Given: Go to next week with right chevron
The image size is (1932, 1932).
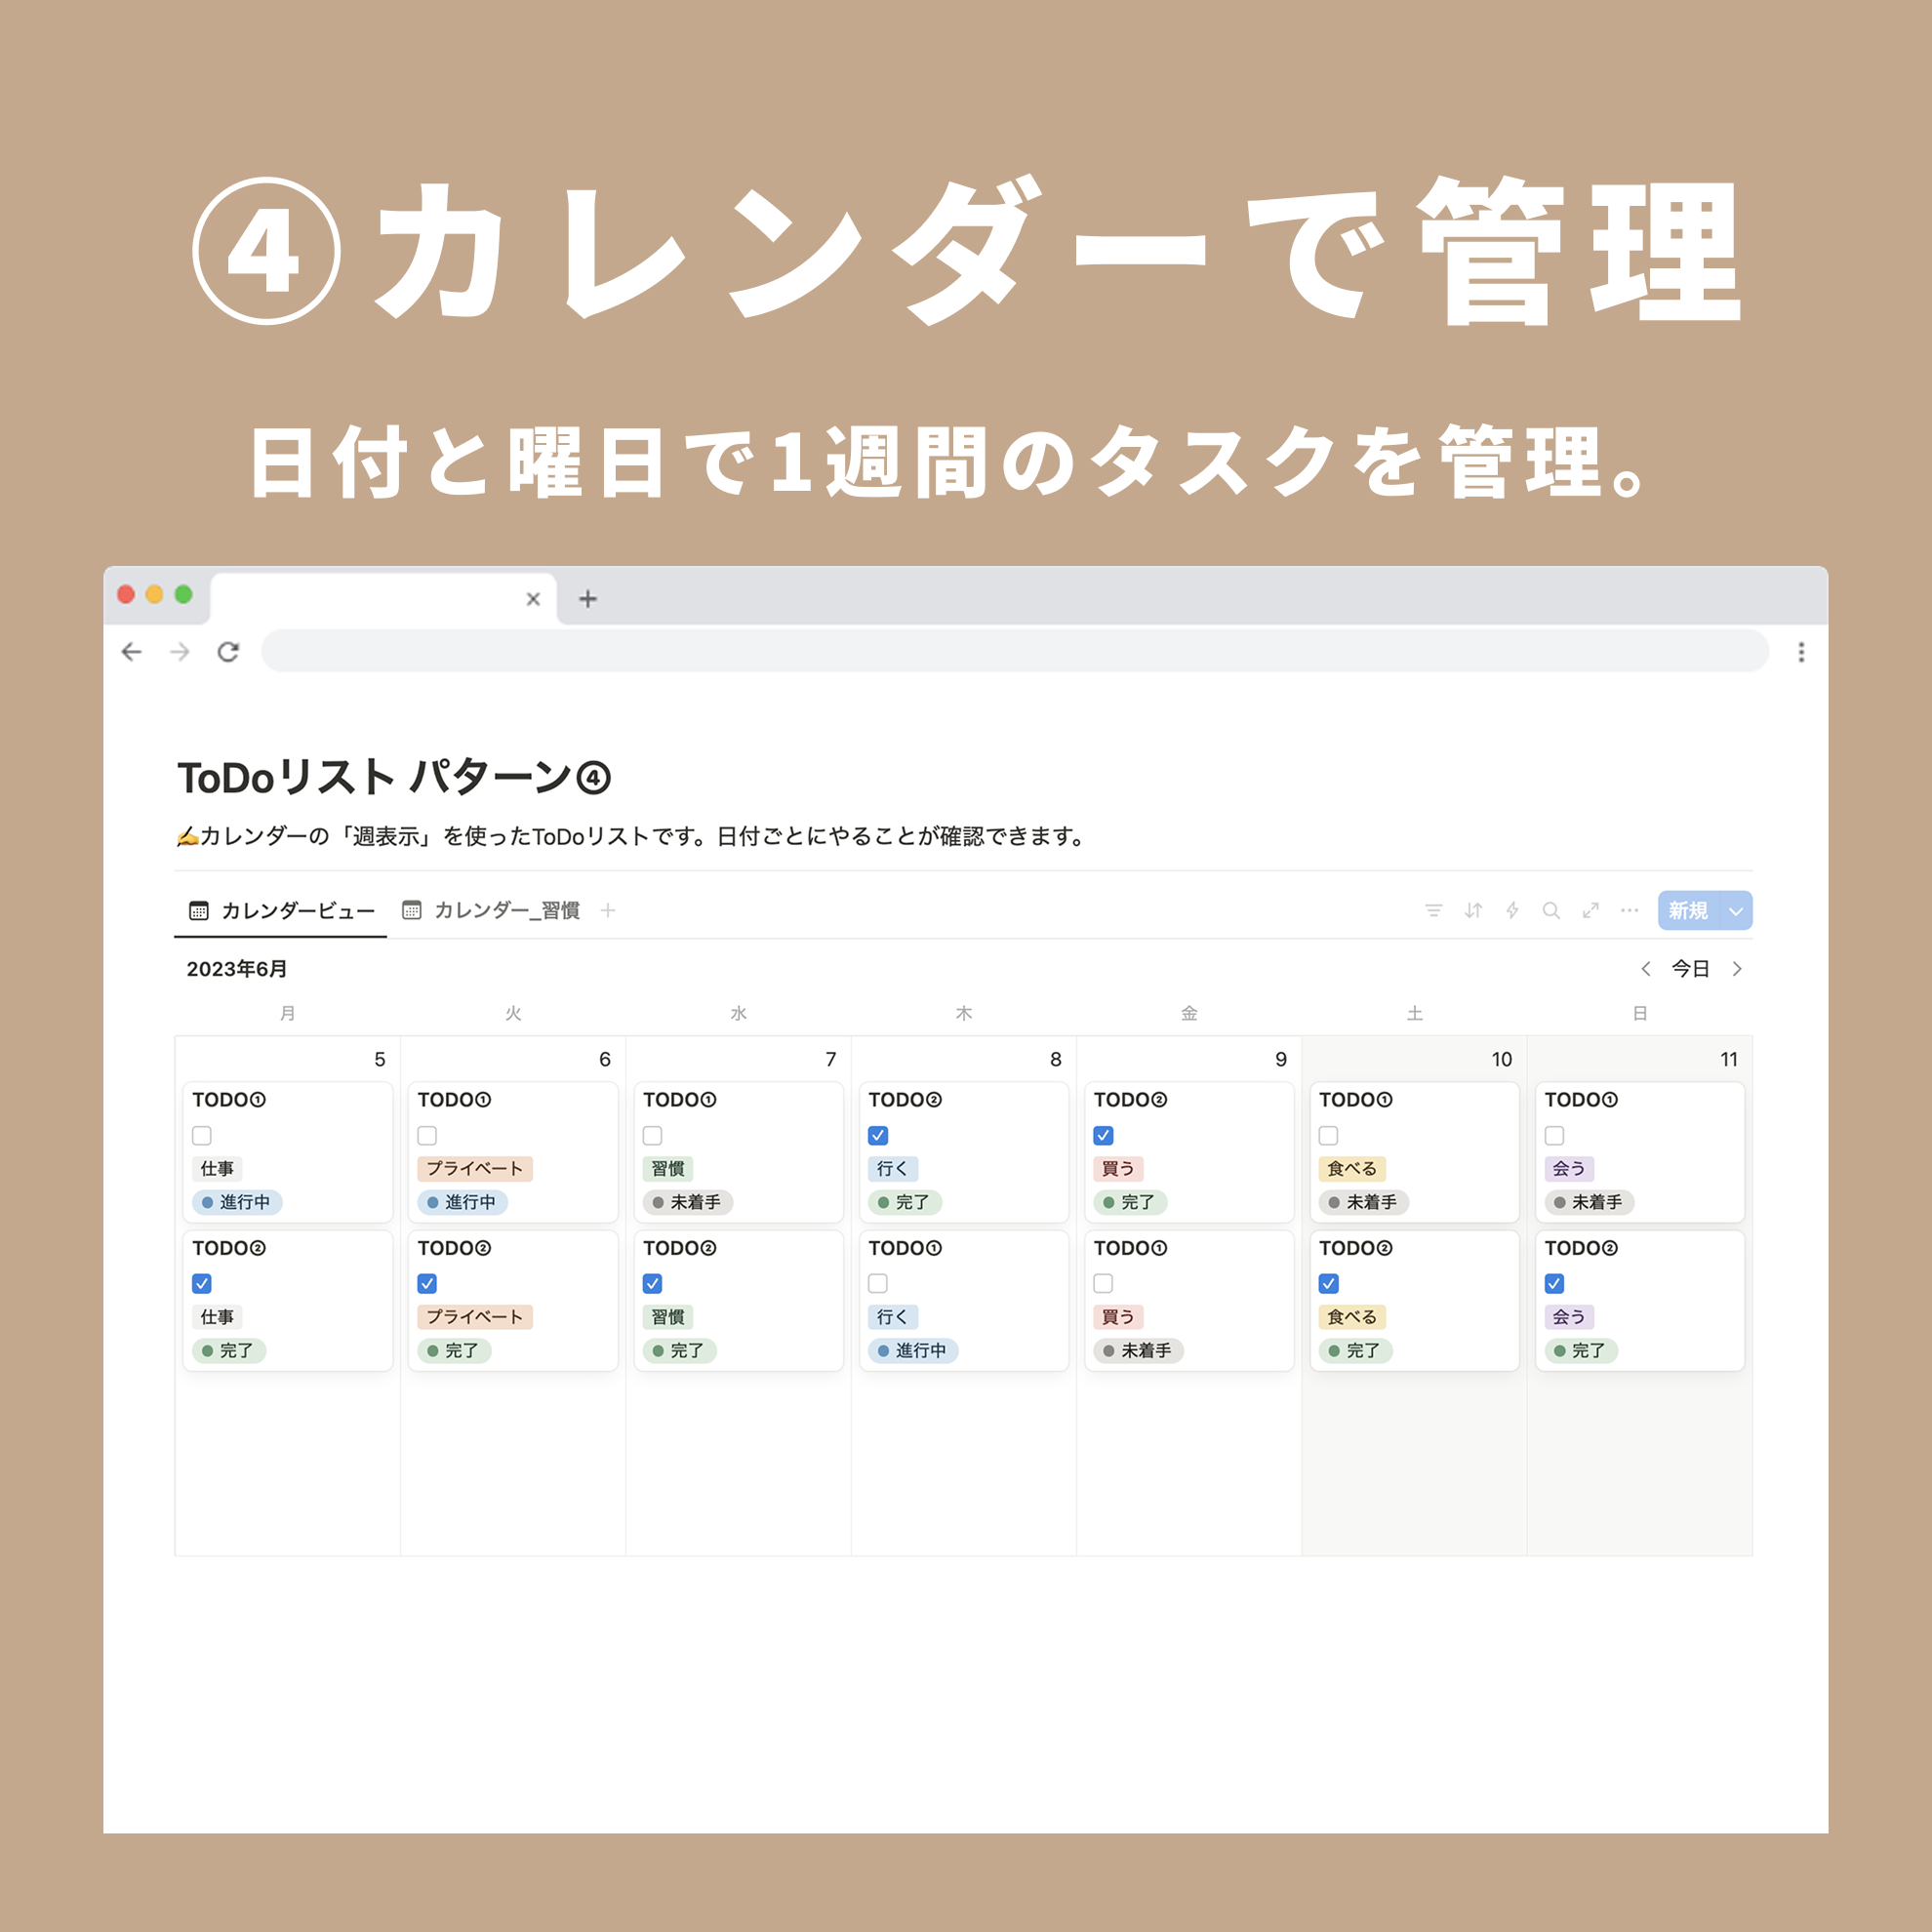Looking at the screenshot, I should click(1737, 968).
